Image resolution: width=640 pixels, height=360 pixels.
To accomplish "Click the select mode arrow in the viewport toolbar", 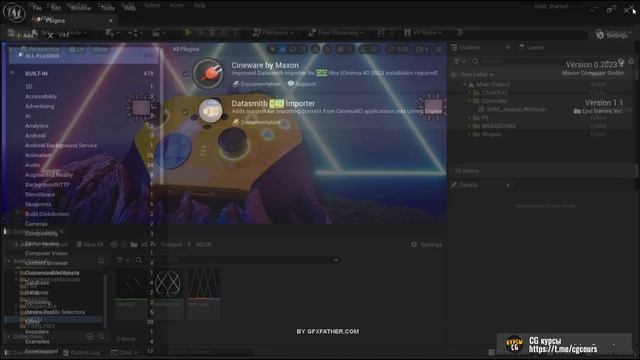I will point(273,49).
